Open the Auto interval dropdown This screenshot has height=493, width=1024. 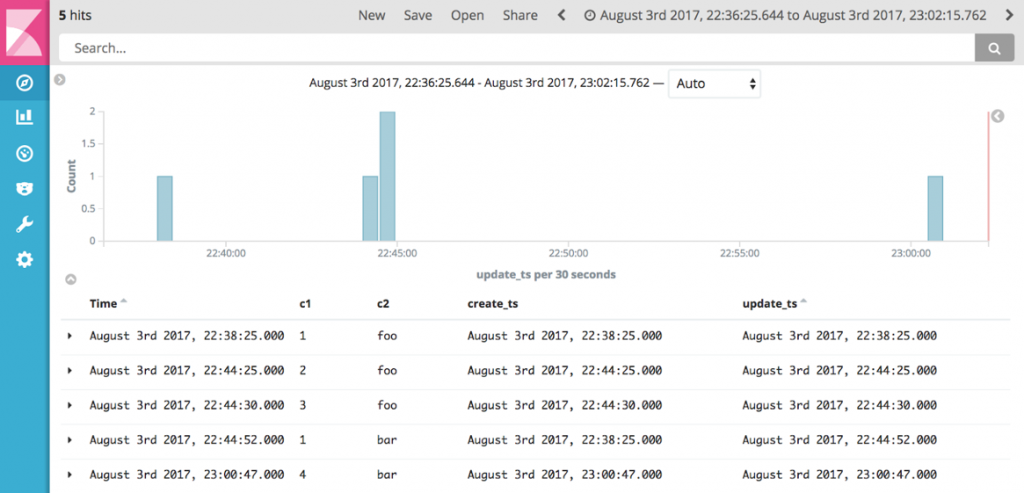pos(714,84)
